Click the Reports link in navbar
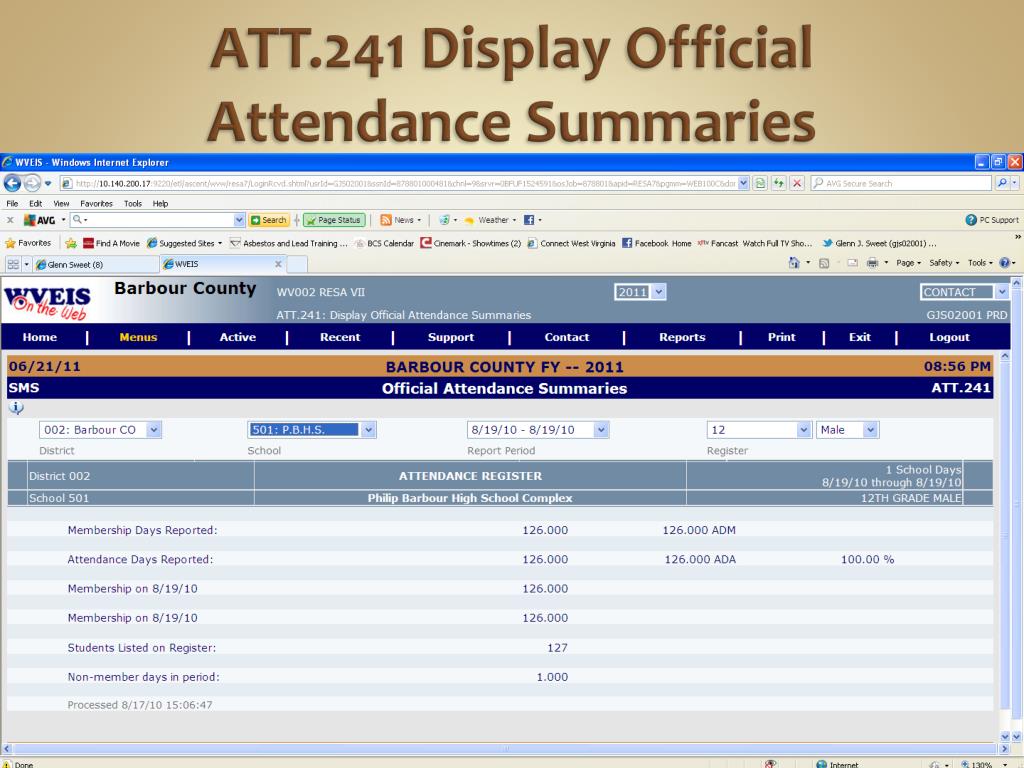The width and height of the screenshot is (1024, 768). pyautogui.click(x=682, y=337)
